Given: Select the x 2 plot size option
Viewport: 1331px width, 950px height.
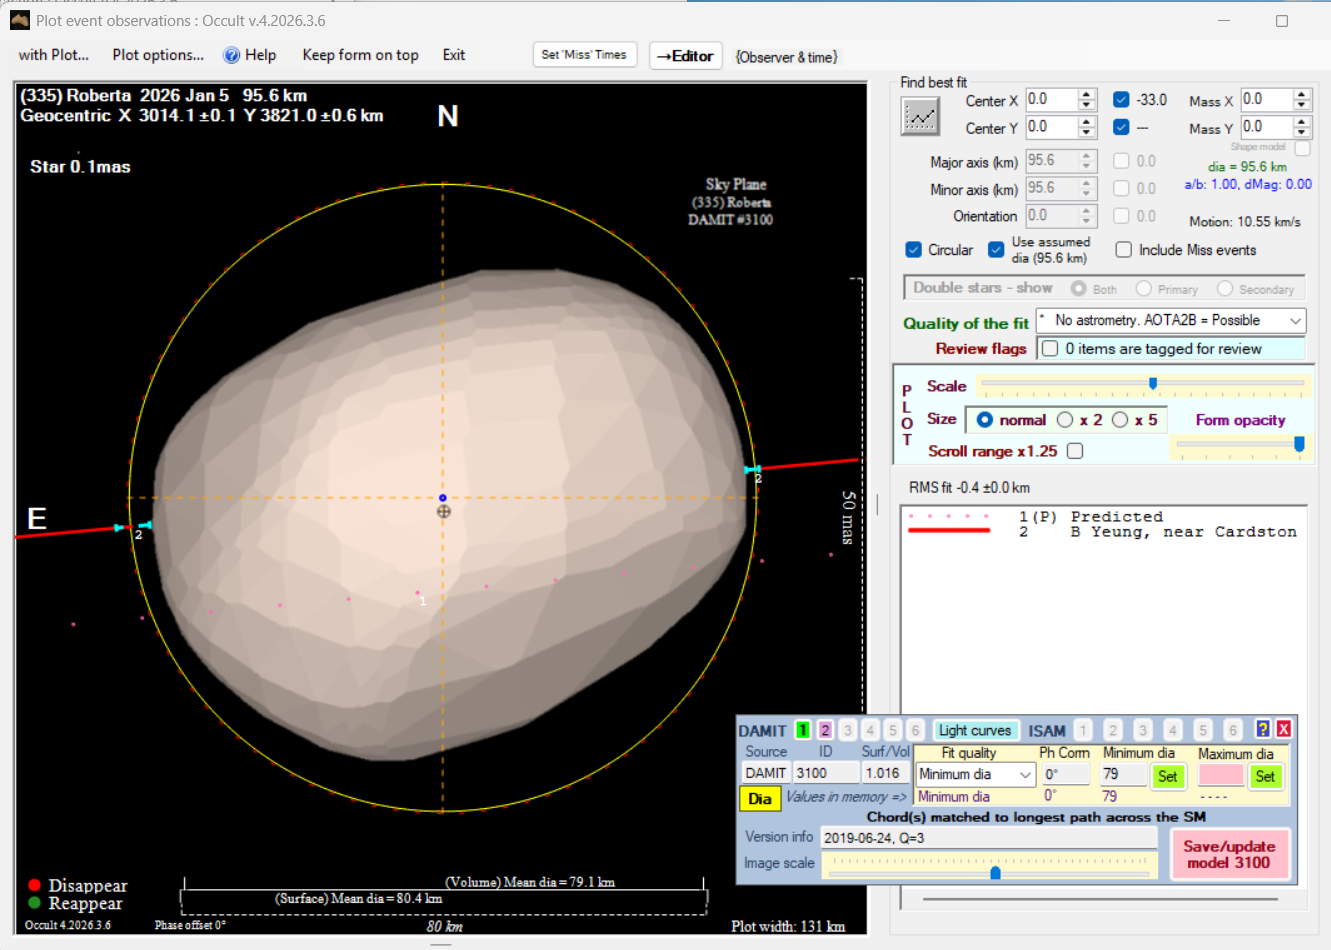Looking at the screenshot, I should click(1066, 420).
